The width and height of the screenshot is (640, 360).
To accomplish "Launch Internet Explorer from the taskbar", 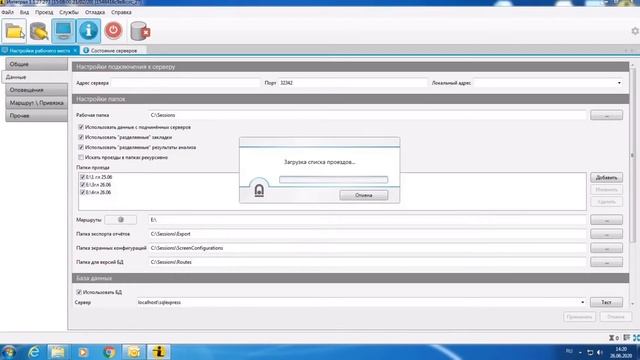I will click(x=34, y=352).
